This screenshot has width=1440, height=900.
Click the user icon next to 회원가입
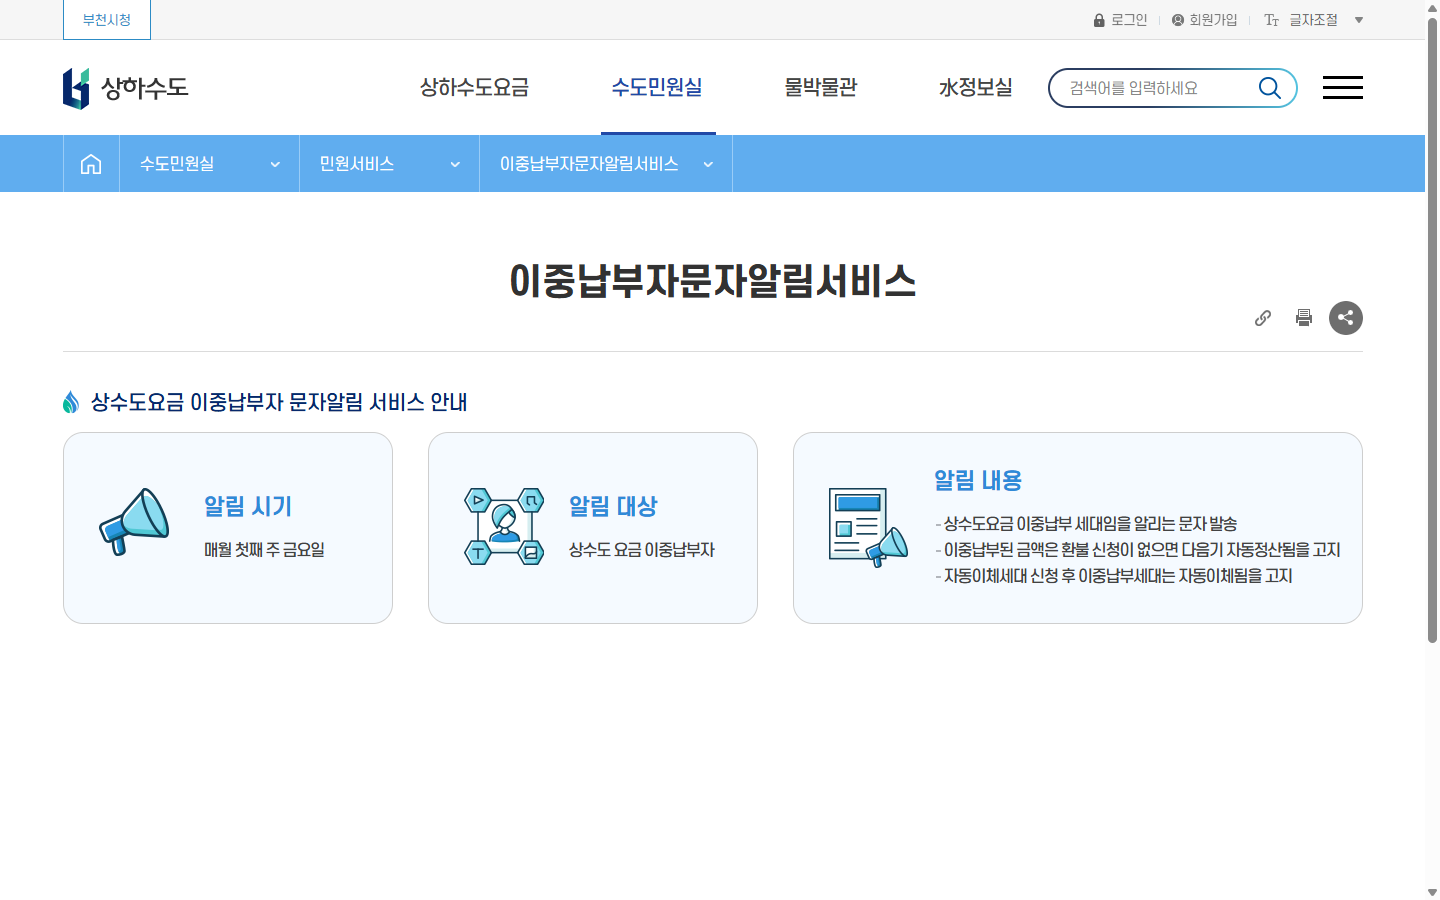[1178, 20]
